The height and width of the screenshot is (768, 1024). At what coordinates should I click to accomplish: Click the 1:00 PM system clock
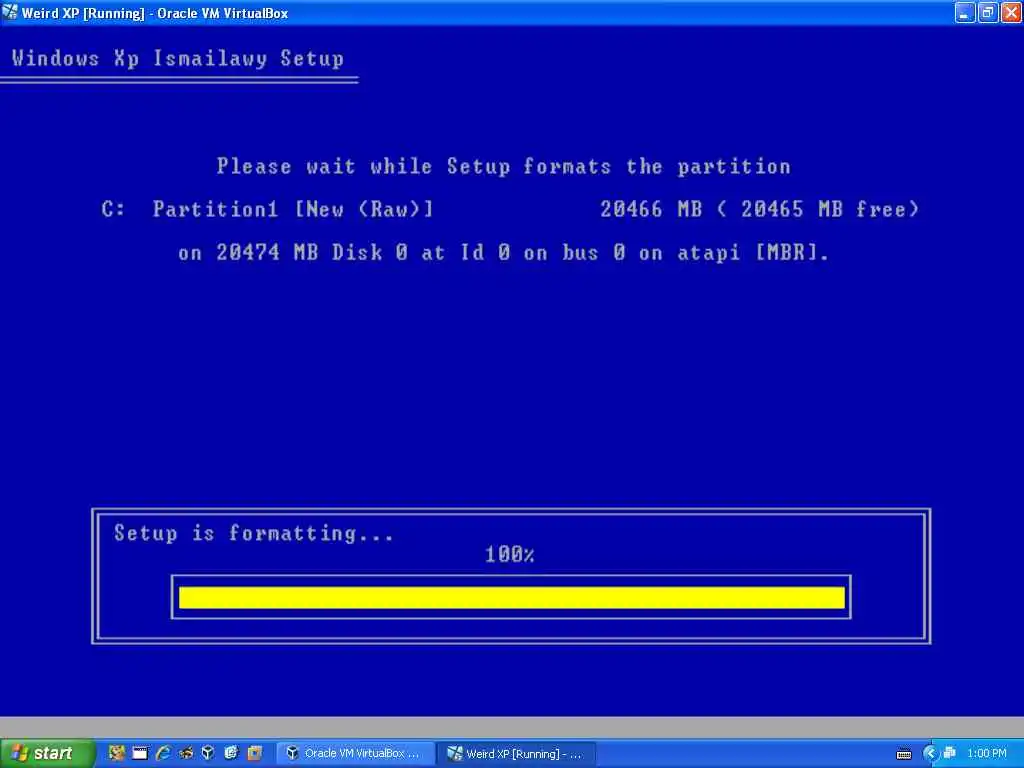[x=986, y=754]
